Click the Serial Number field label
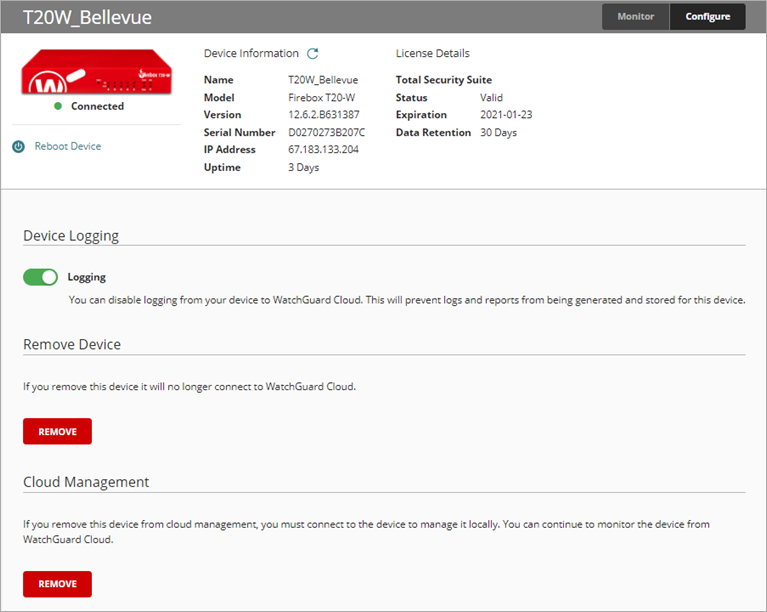The width and height of the screenshot is (767, 612). tap(239, 133)
